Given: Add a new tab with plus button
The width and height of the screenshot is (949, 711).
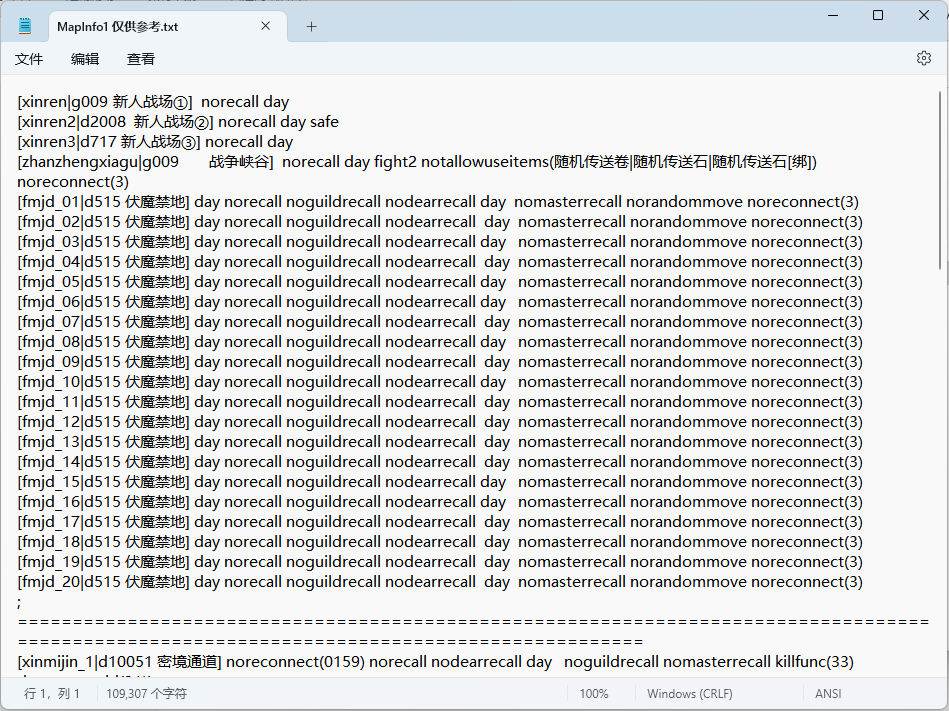Looking at the screenshot, I should (311, 27).
